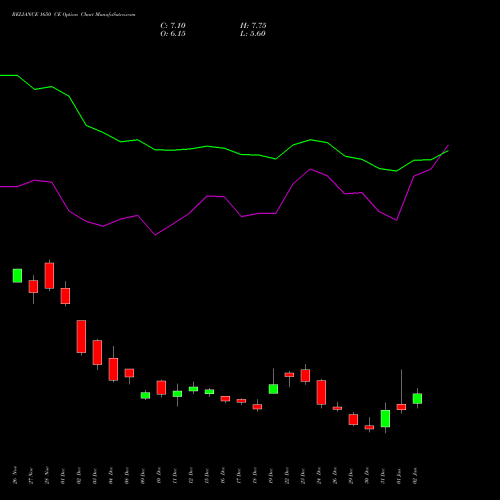Click the red long-wick candlestick for 01 Jan
The image size is (500, 500).
click(401, 407)
